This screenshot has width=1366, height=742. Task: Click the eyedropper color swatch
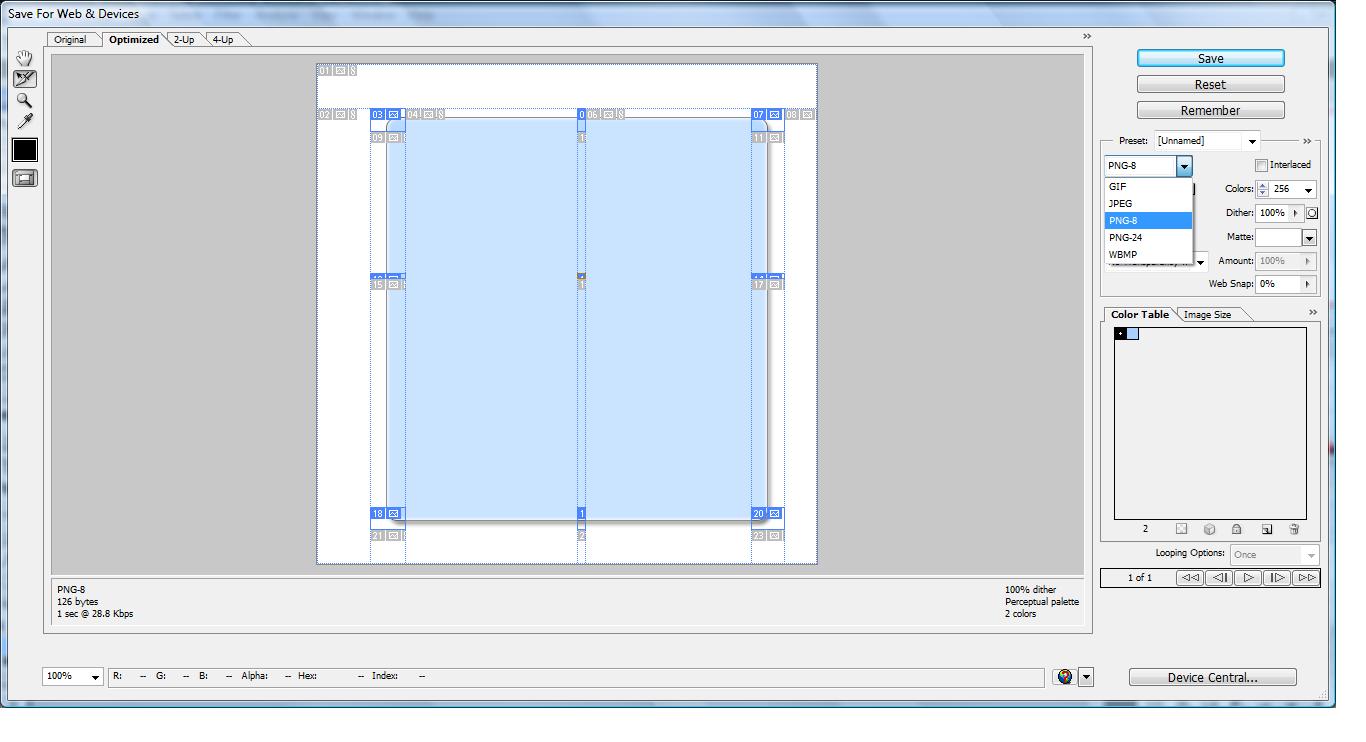pyautogui.click(x=24, y=149)
